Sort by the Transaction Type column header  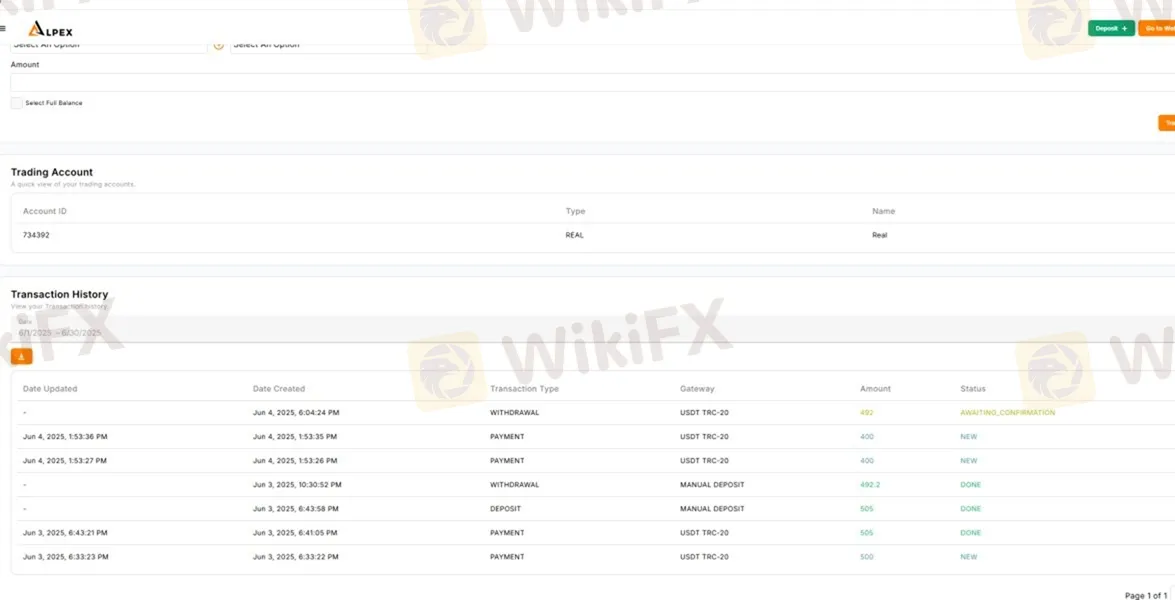[524, 389]
